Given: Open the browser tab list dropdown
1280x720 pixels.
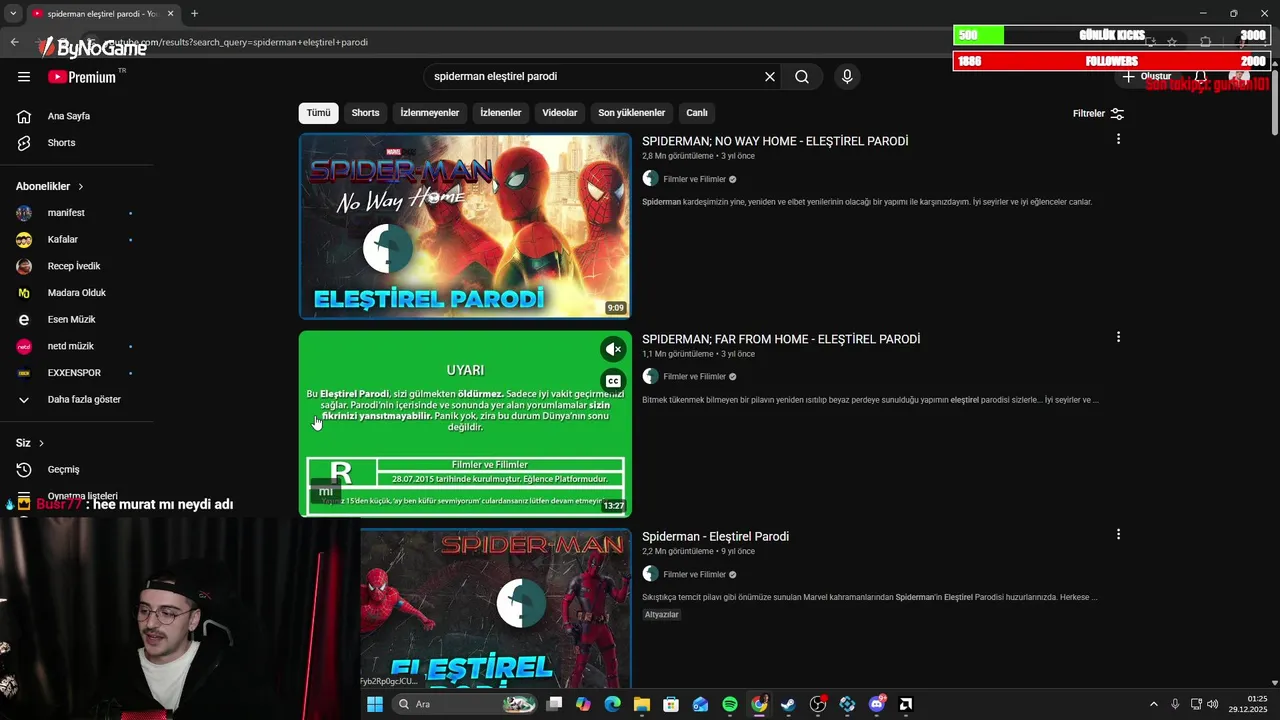Looking at the screenshot, I should pos(13,14).
